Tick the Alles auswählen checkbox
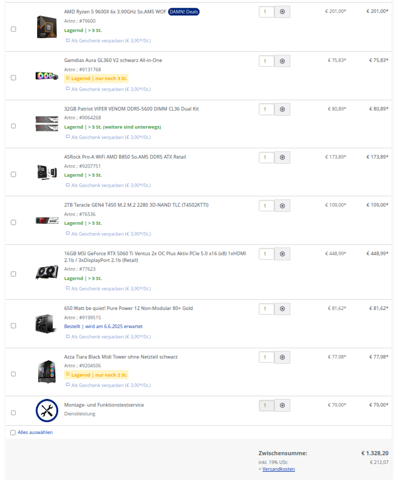This screenshot has height=480, width=395. point(13,433)
